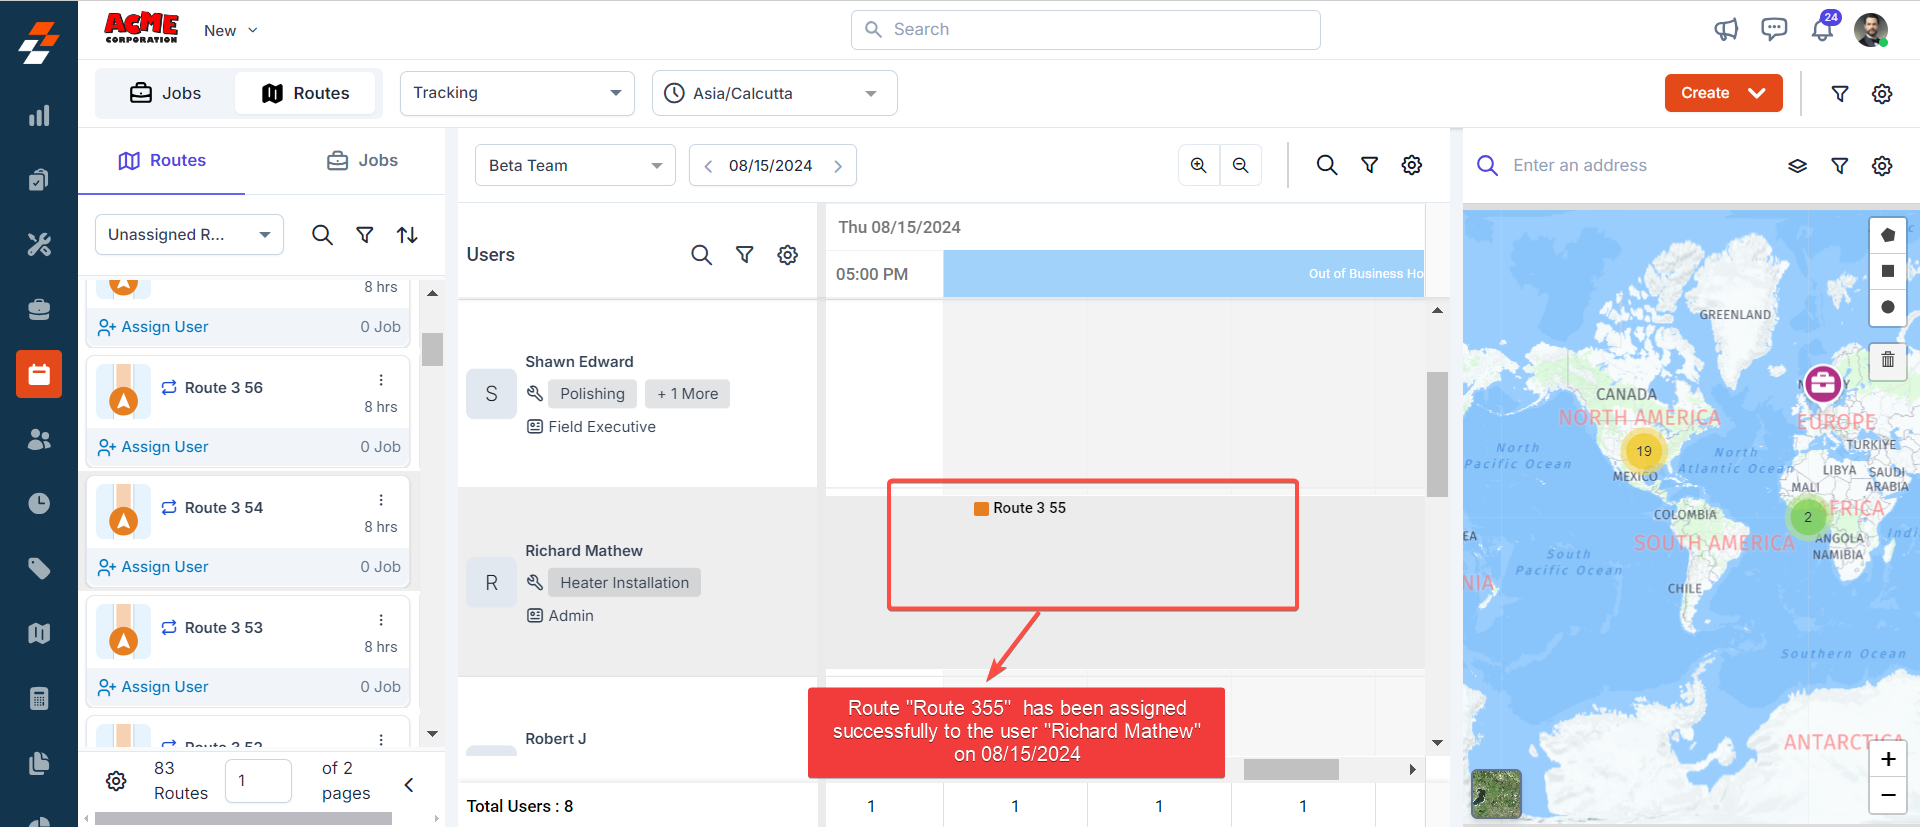The width and height of the screenshot is (1920, 827).
Task: Open the Tracking dropdown
Action: [x=517, y=93]
